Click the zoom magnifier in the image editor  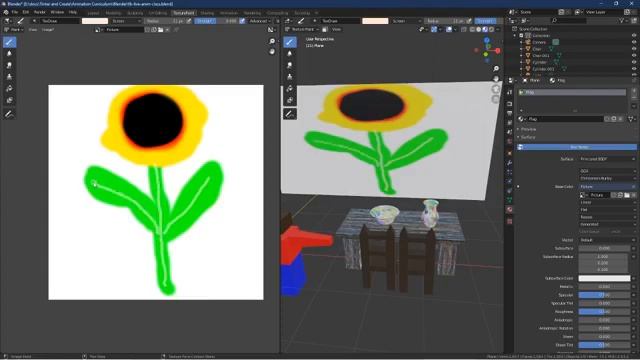pyautogui.click(x=272, y=41)
